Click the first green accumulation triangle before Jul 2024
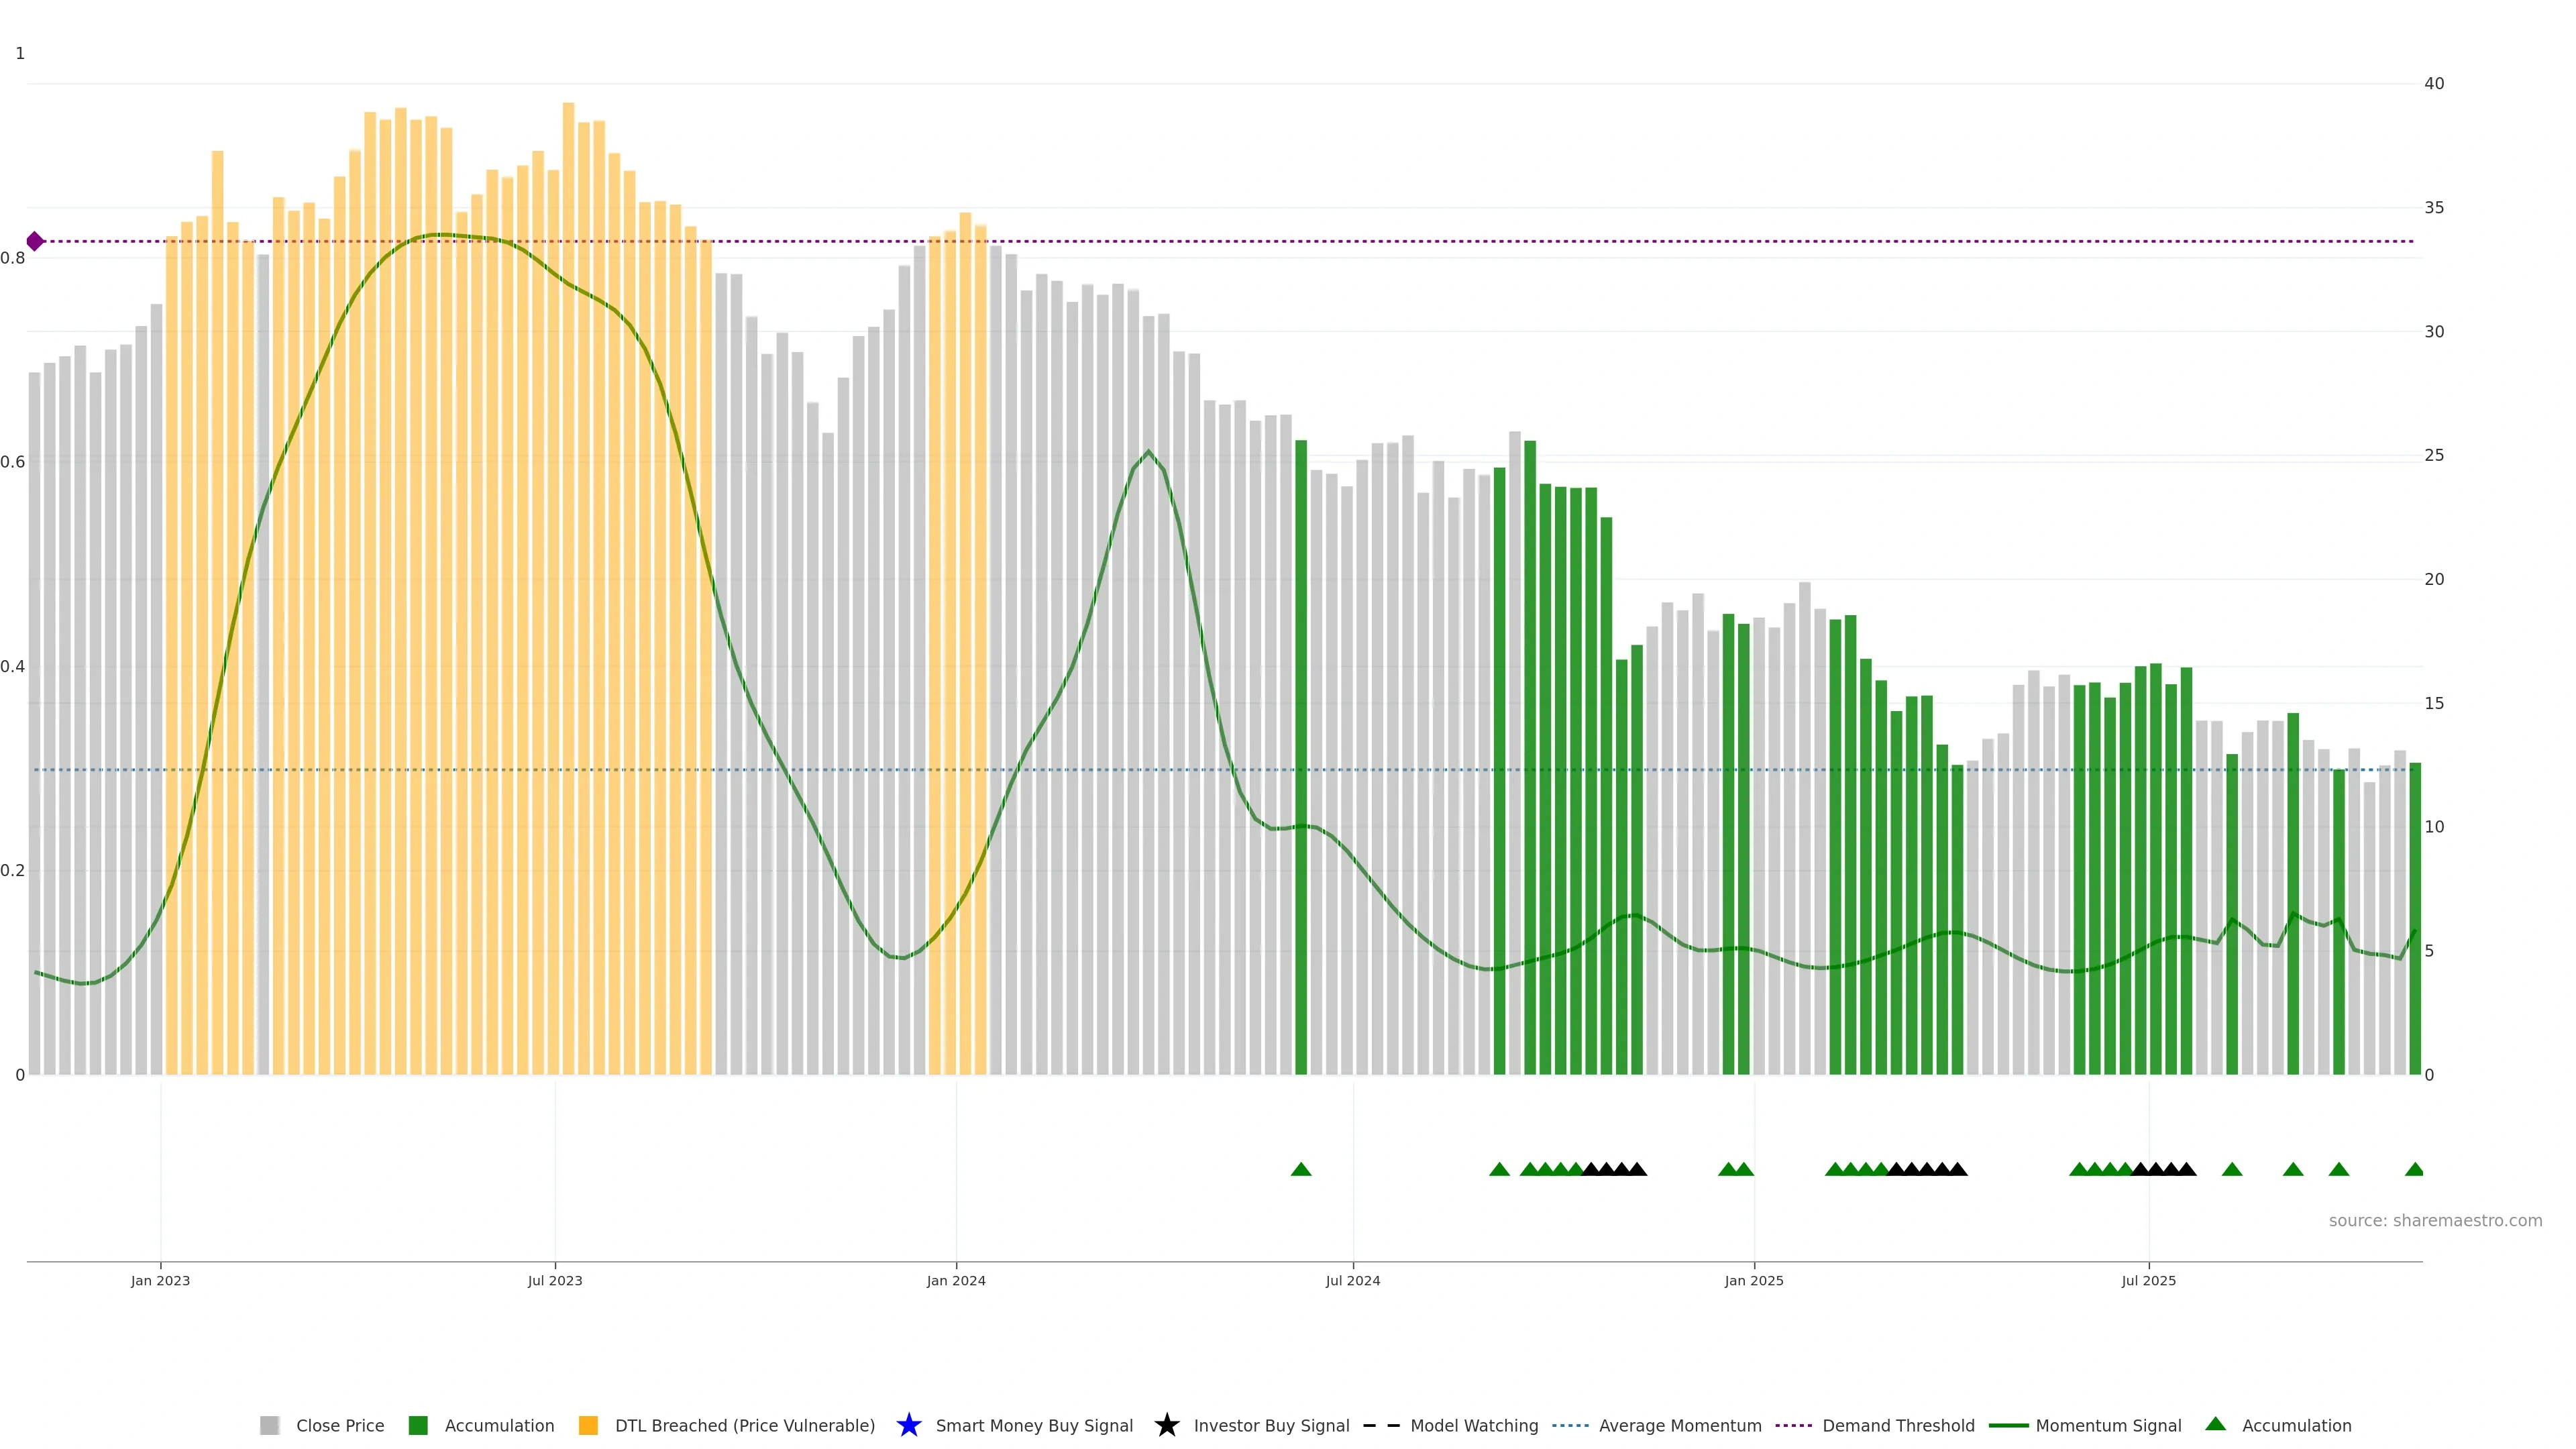Image resolution: width=2576 pixels, height=1449 pixels. pos(1301,1169)
